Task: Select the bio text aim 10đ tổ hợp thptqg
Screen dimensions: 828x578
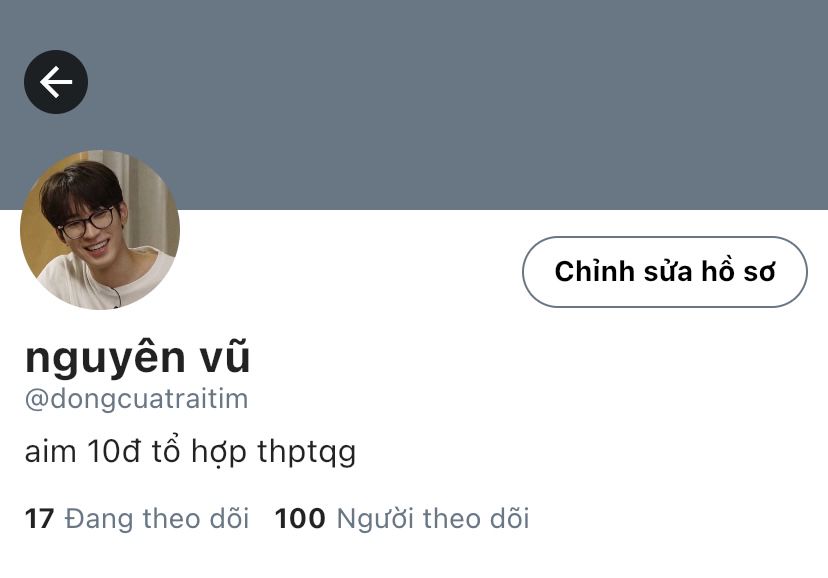Action: click(x=190, y=453)
